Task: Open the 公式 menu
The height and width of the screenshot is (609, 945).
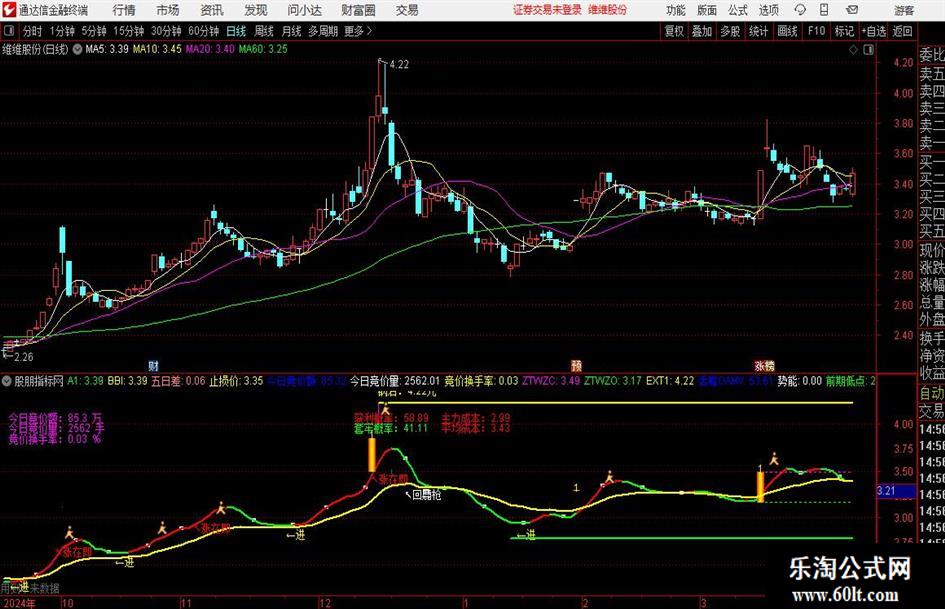Action: coord(738,10)
